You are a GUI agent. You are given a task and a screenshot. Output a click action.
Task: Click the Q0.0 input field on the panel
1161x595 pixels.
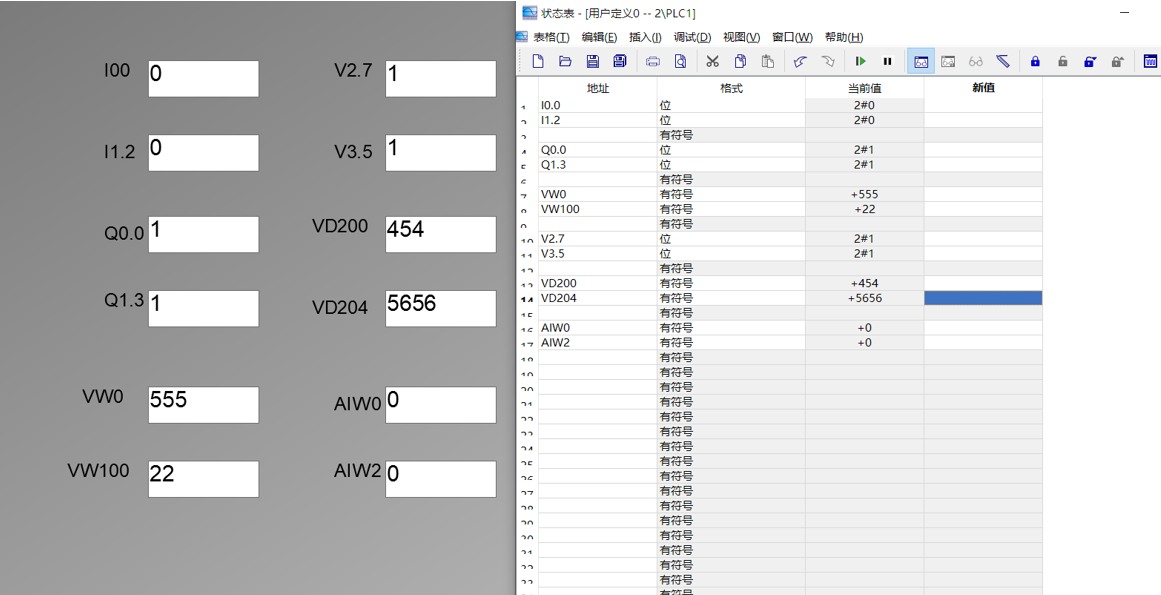tap(204, 234)
